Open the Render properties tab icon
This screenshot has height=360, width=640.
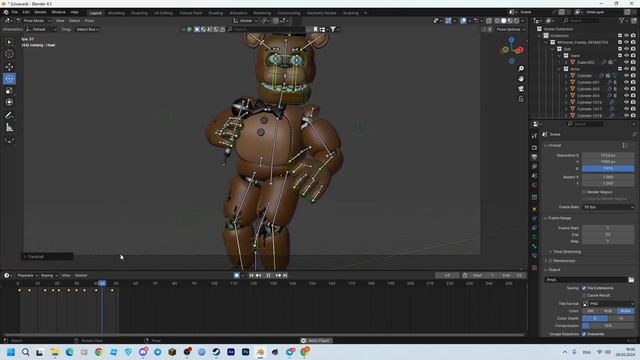(534, 147)
